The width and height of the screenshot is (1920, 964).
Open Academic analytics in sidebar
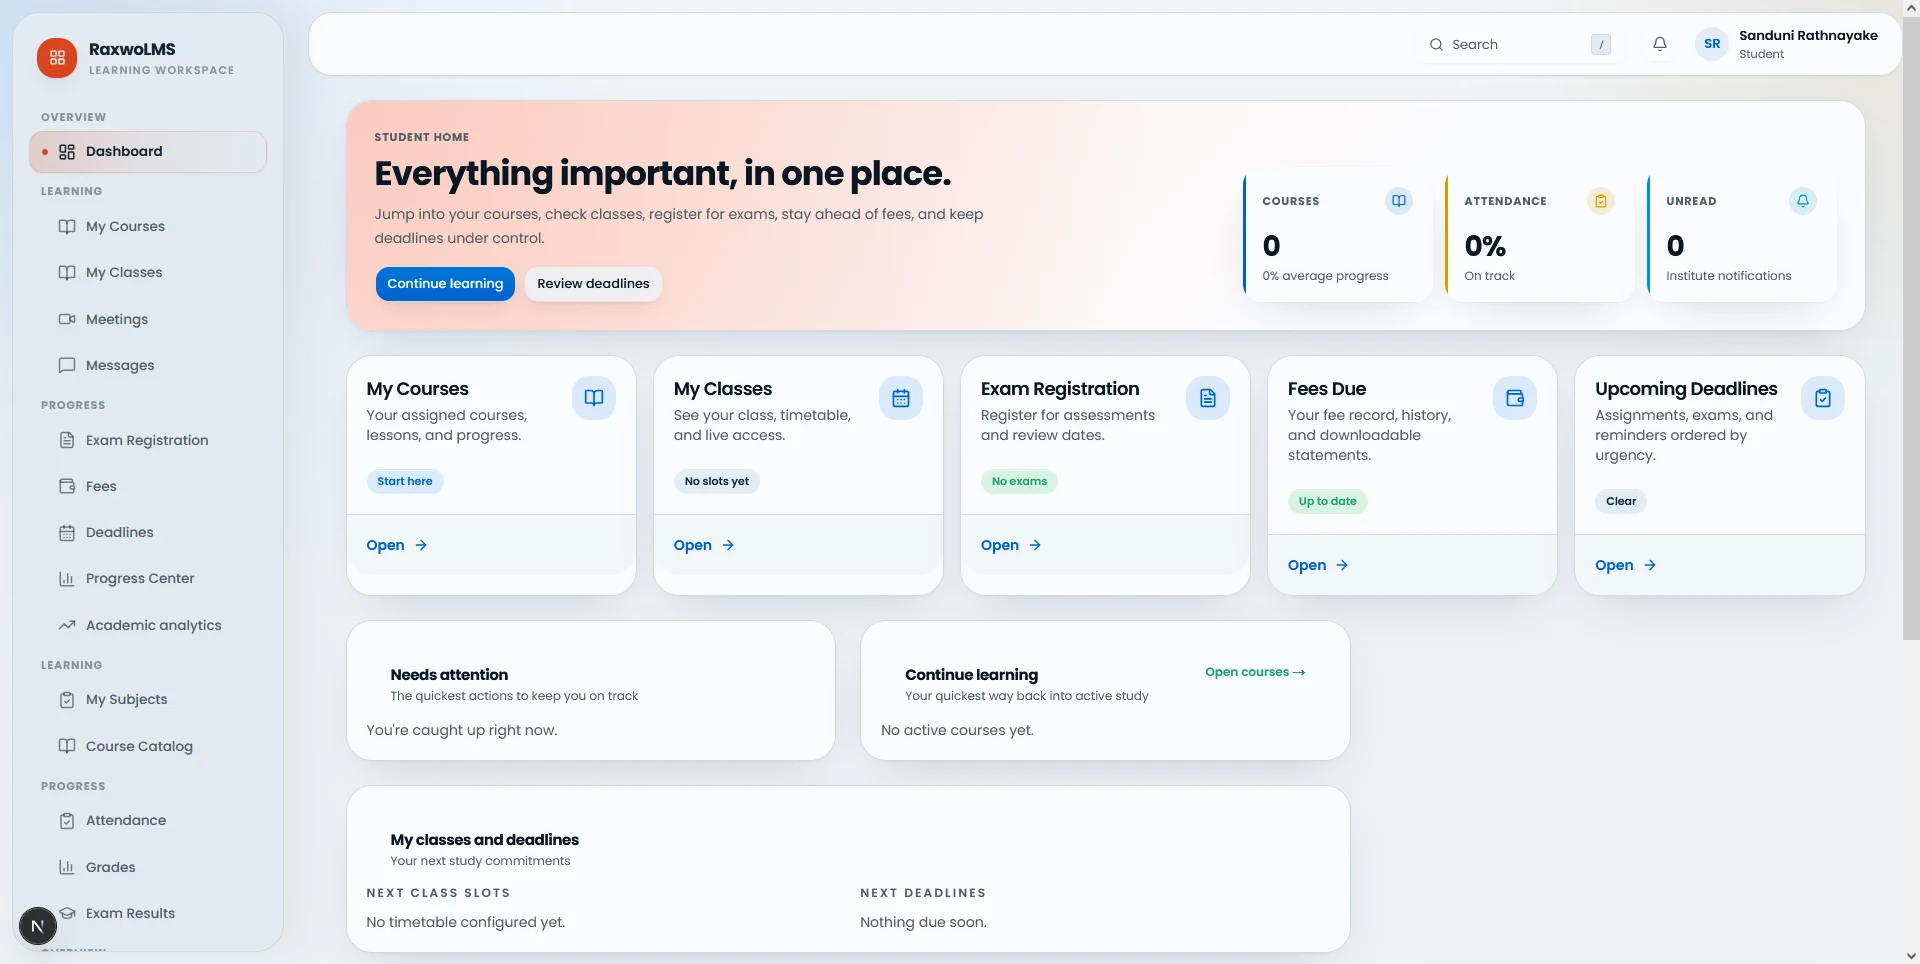[x=148, y=626]
